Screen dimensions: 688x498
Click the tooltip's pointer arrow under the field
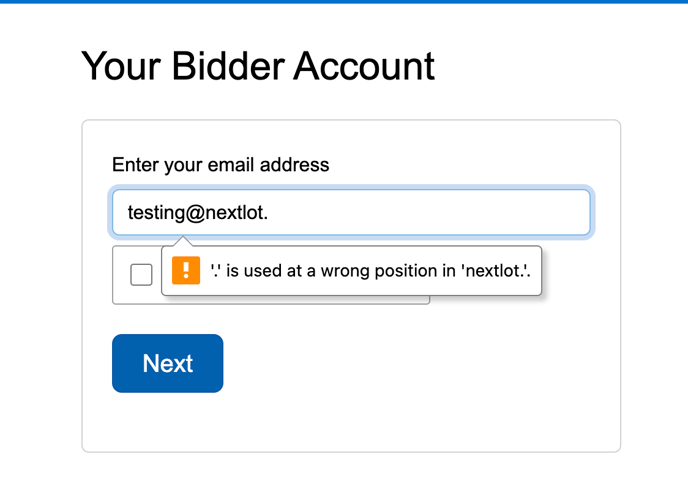pyautogui.click(x=183, y=241)
